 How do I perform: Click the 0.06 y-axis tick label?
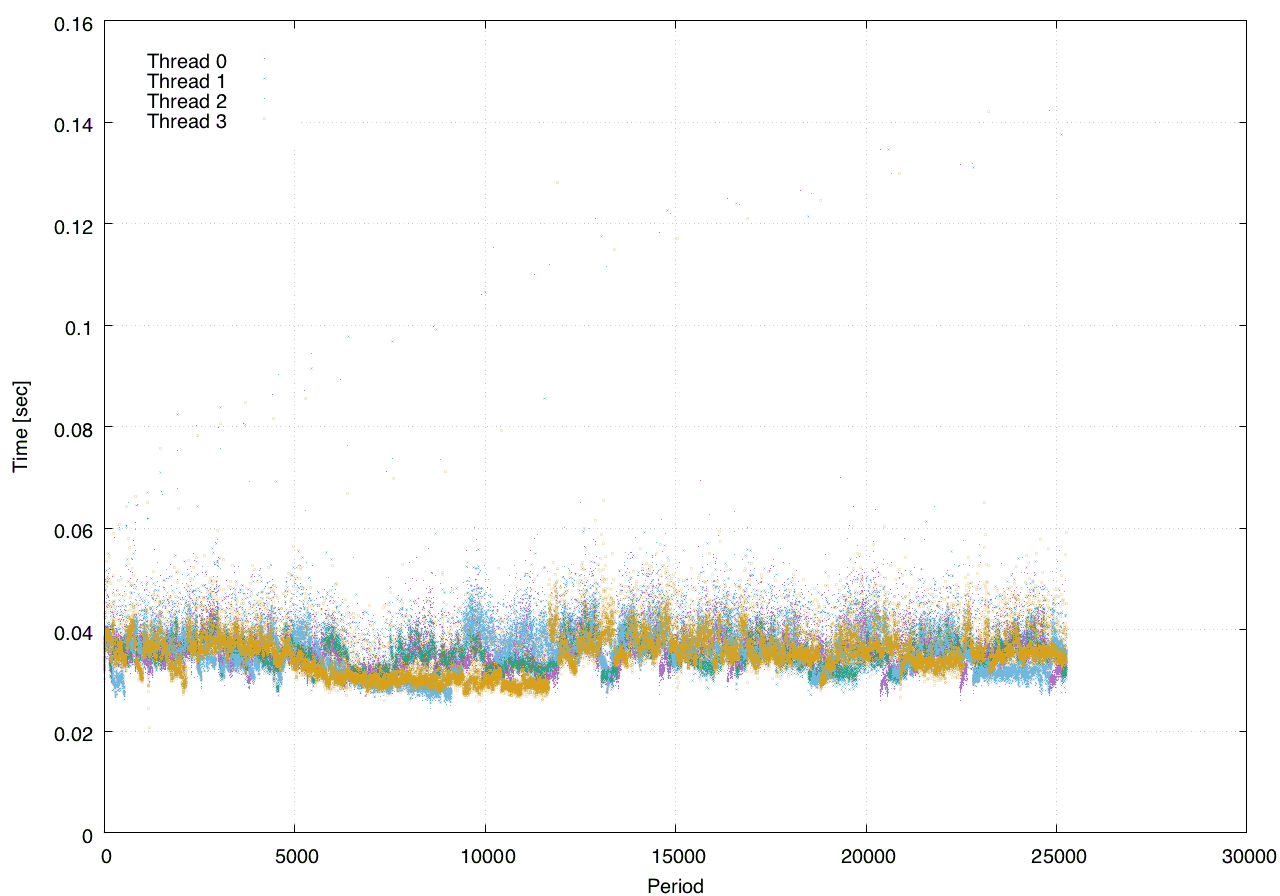73,529
